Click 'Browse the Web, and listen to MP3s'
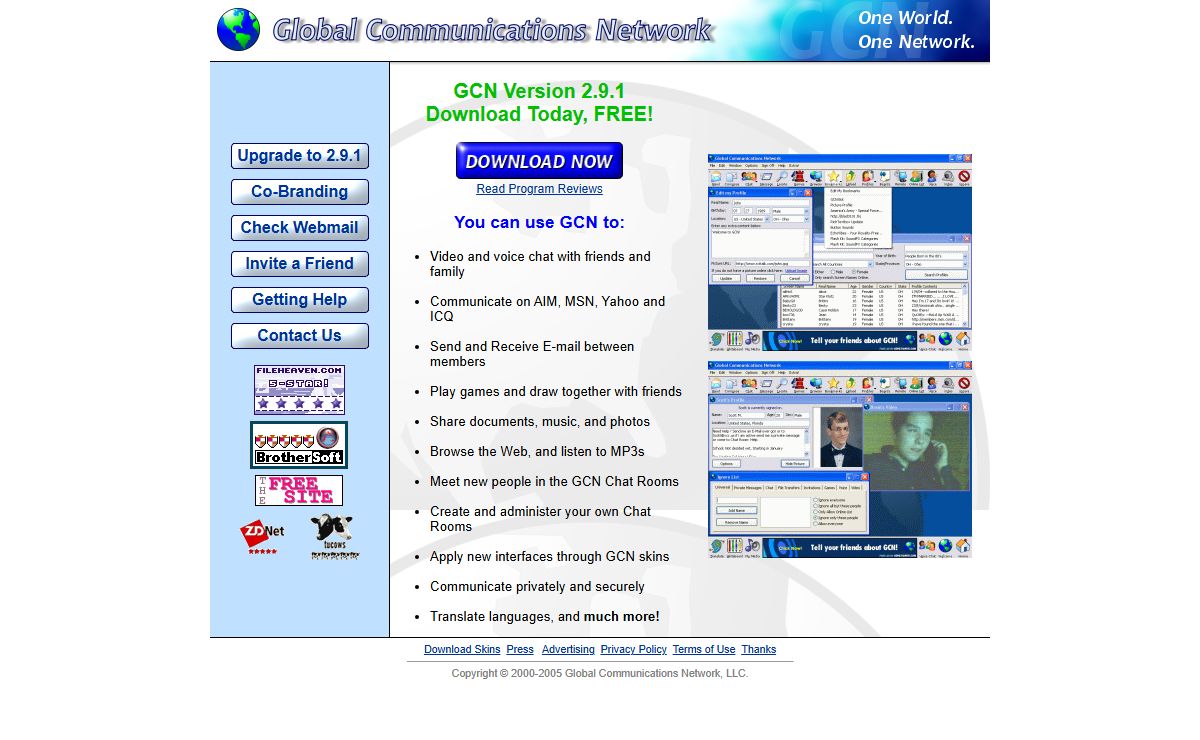The width and height of the screenshot is (1200, 740). [x=537, y=452]
